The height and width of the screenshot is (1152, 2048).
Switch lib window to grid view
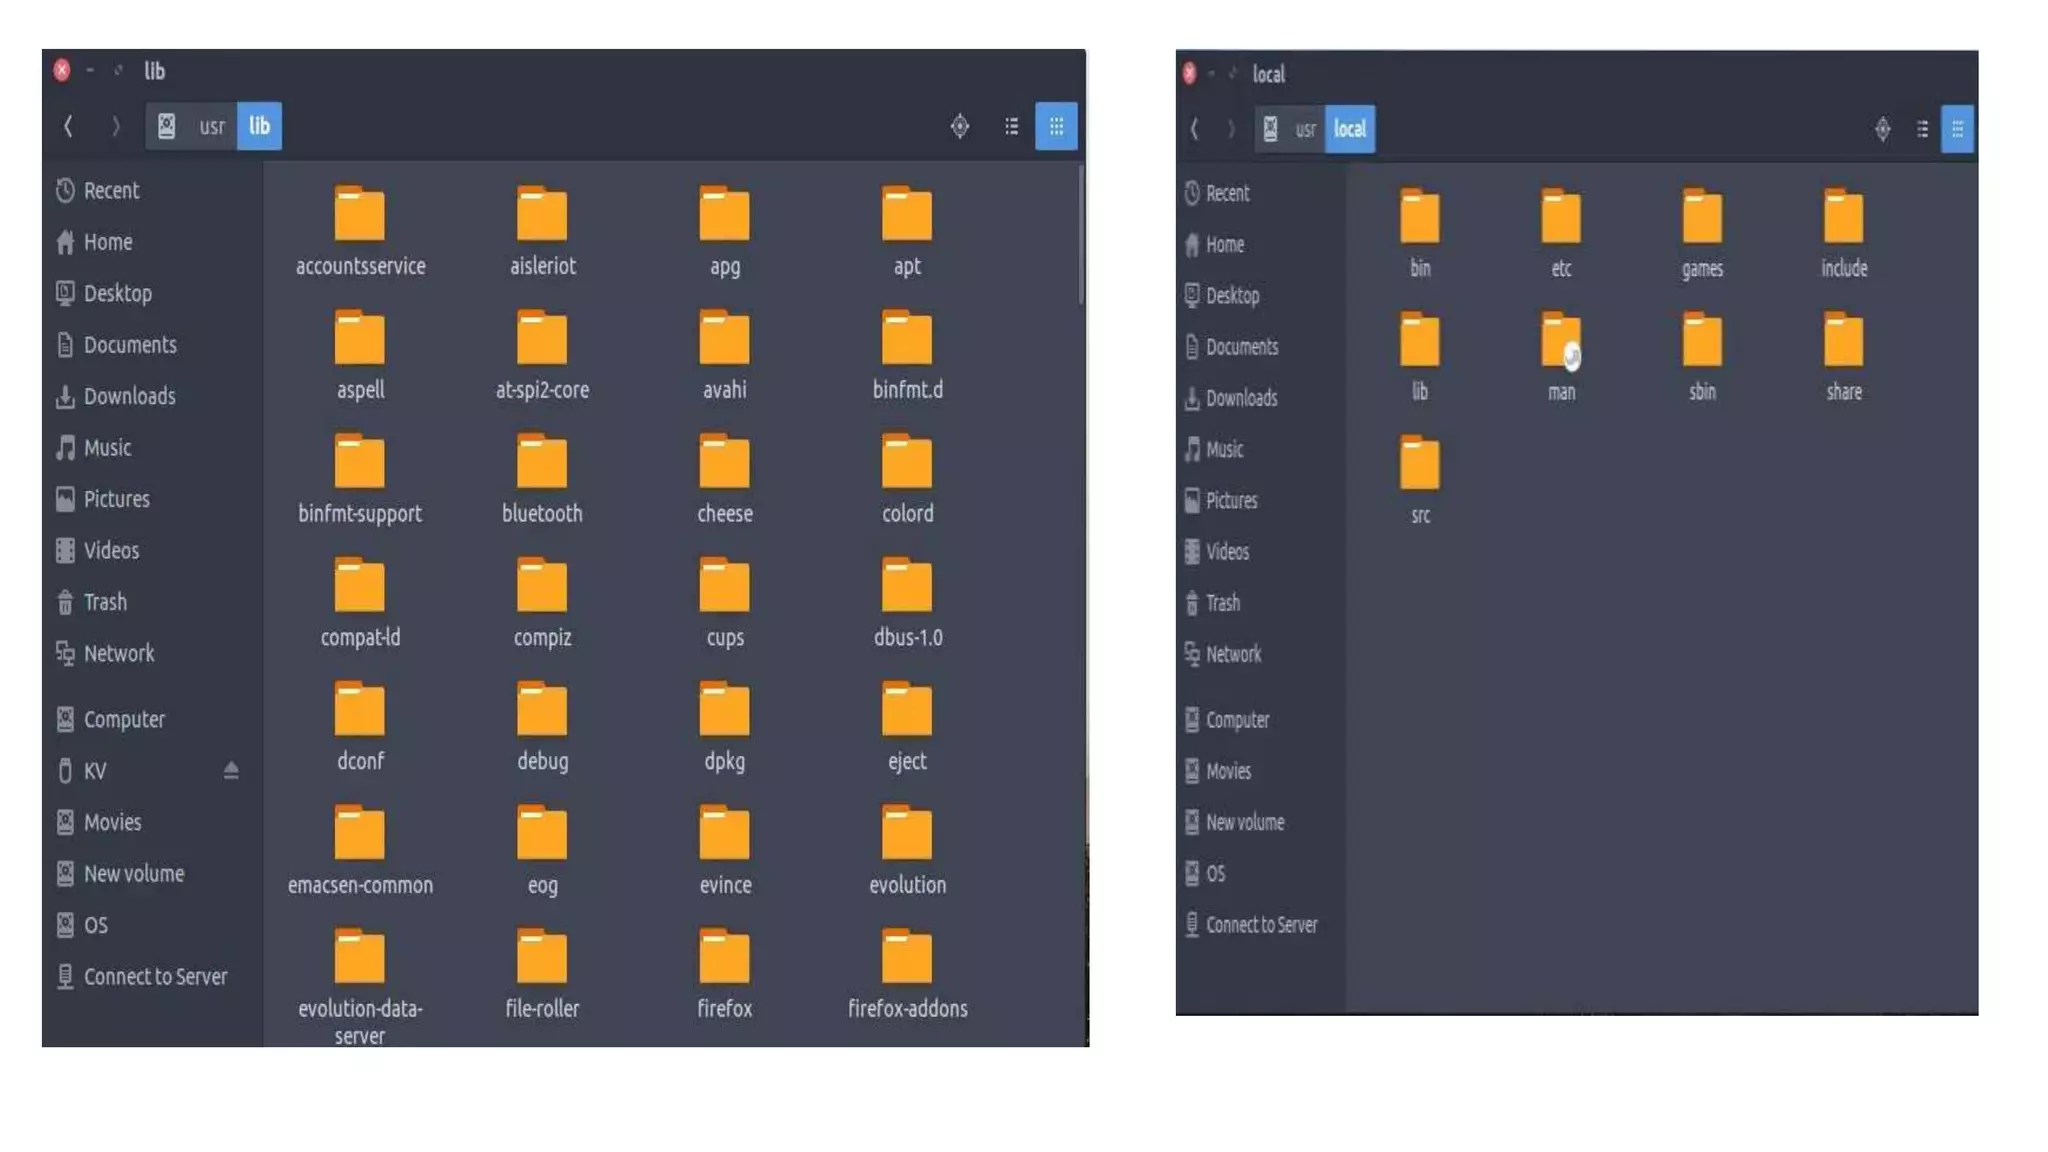pyautogui.click(x=1056, y=126)
